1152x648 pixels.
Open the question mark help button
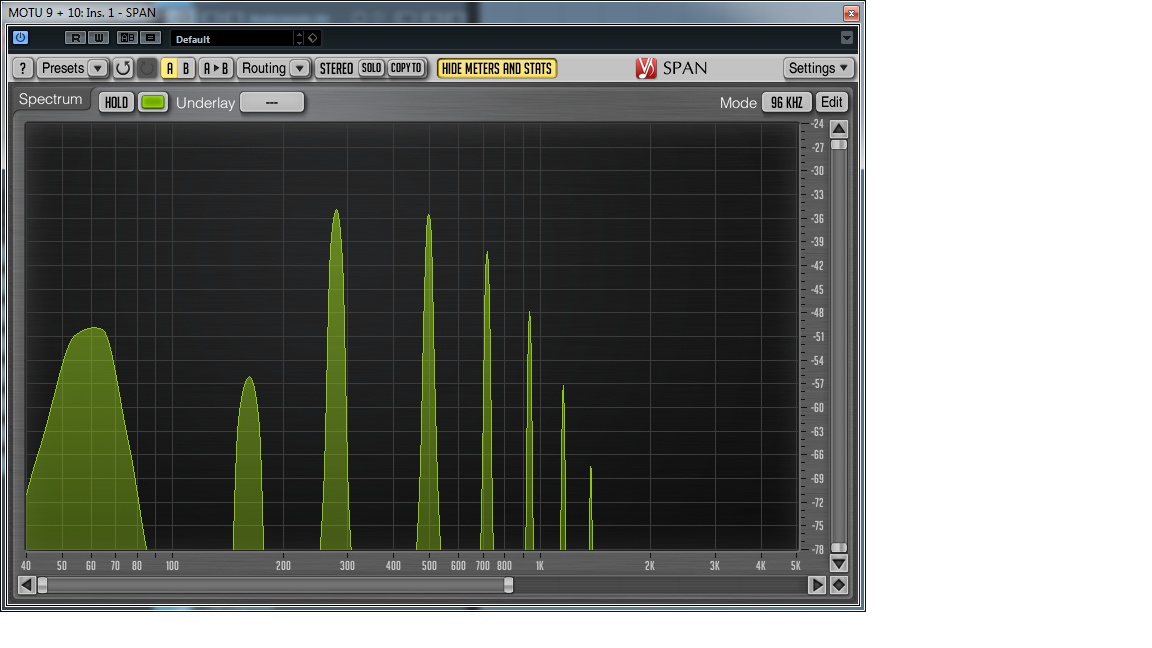(23, 68)
